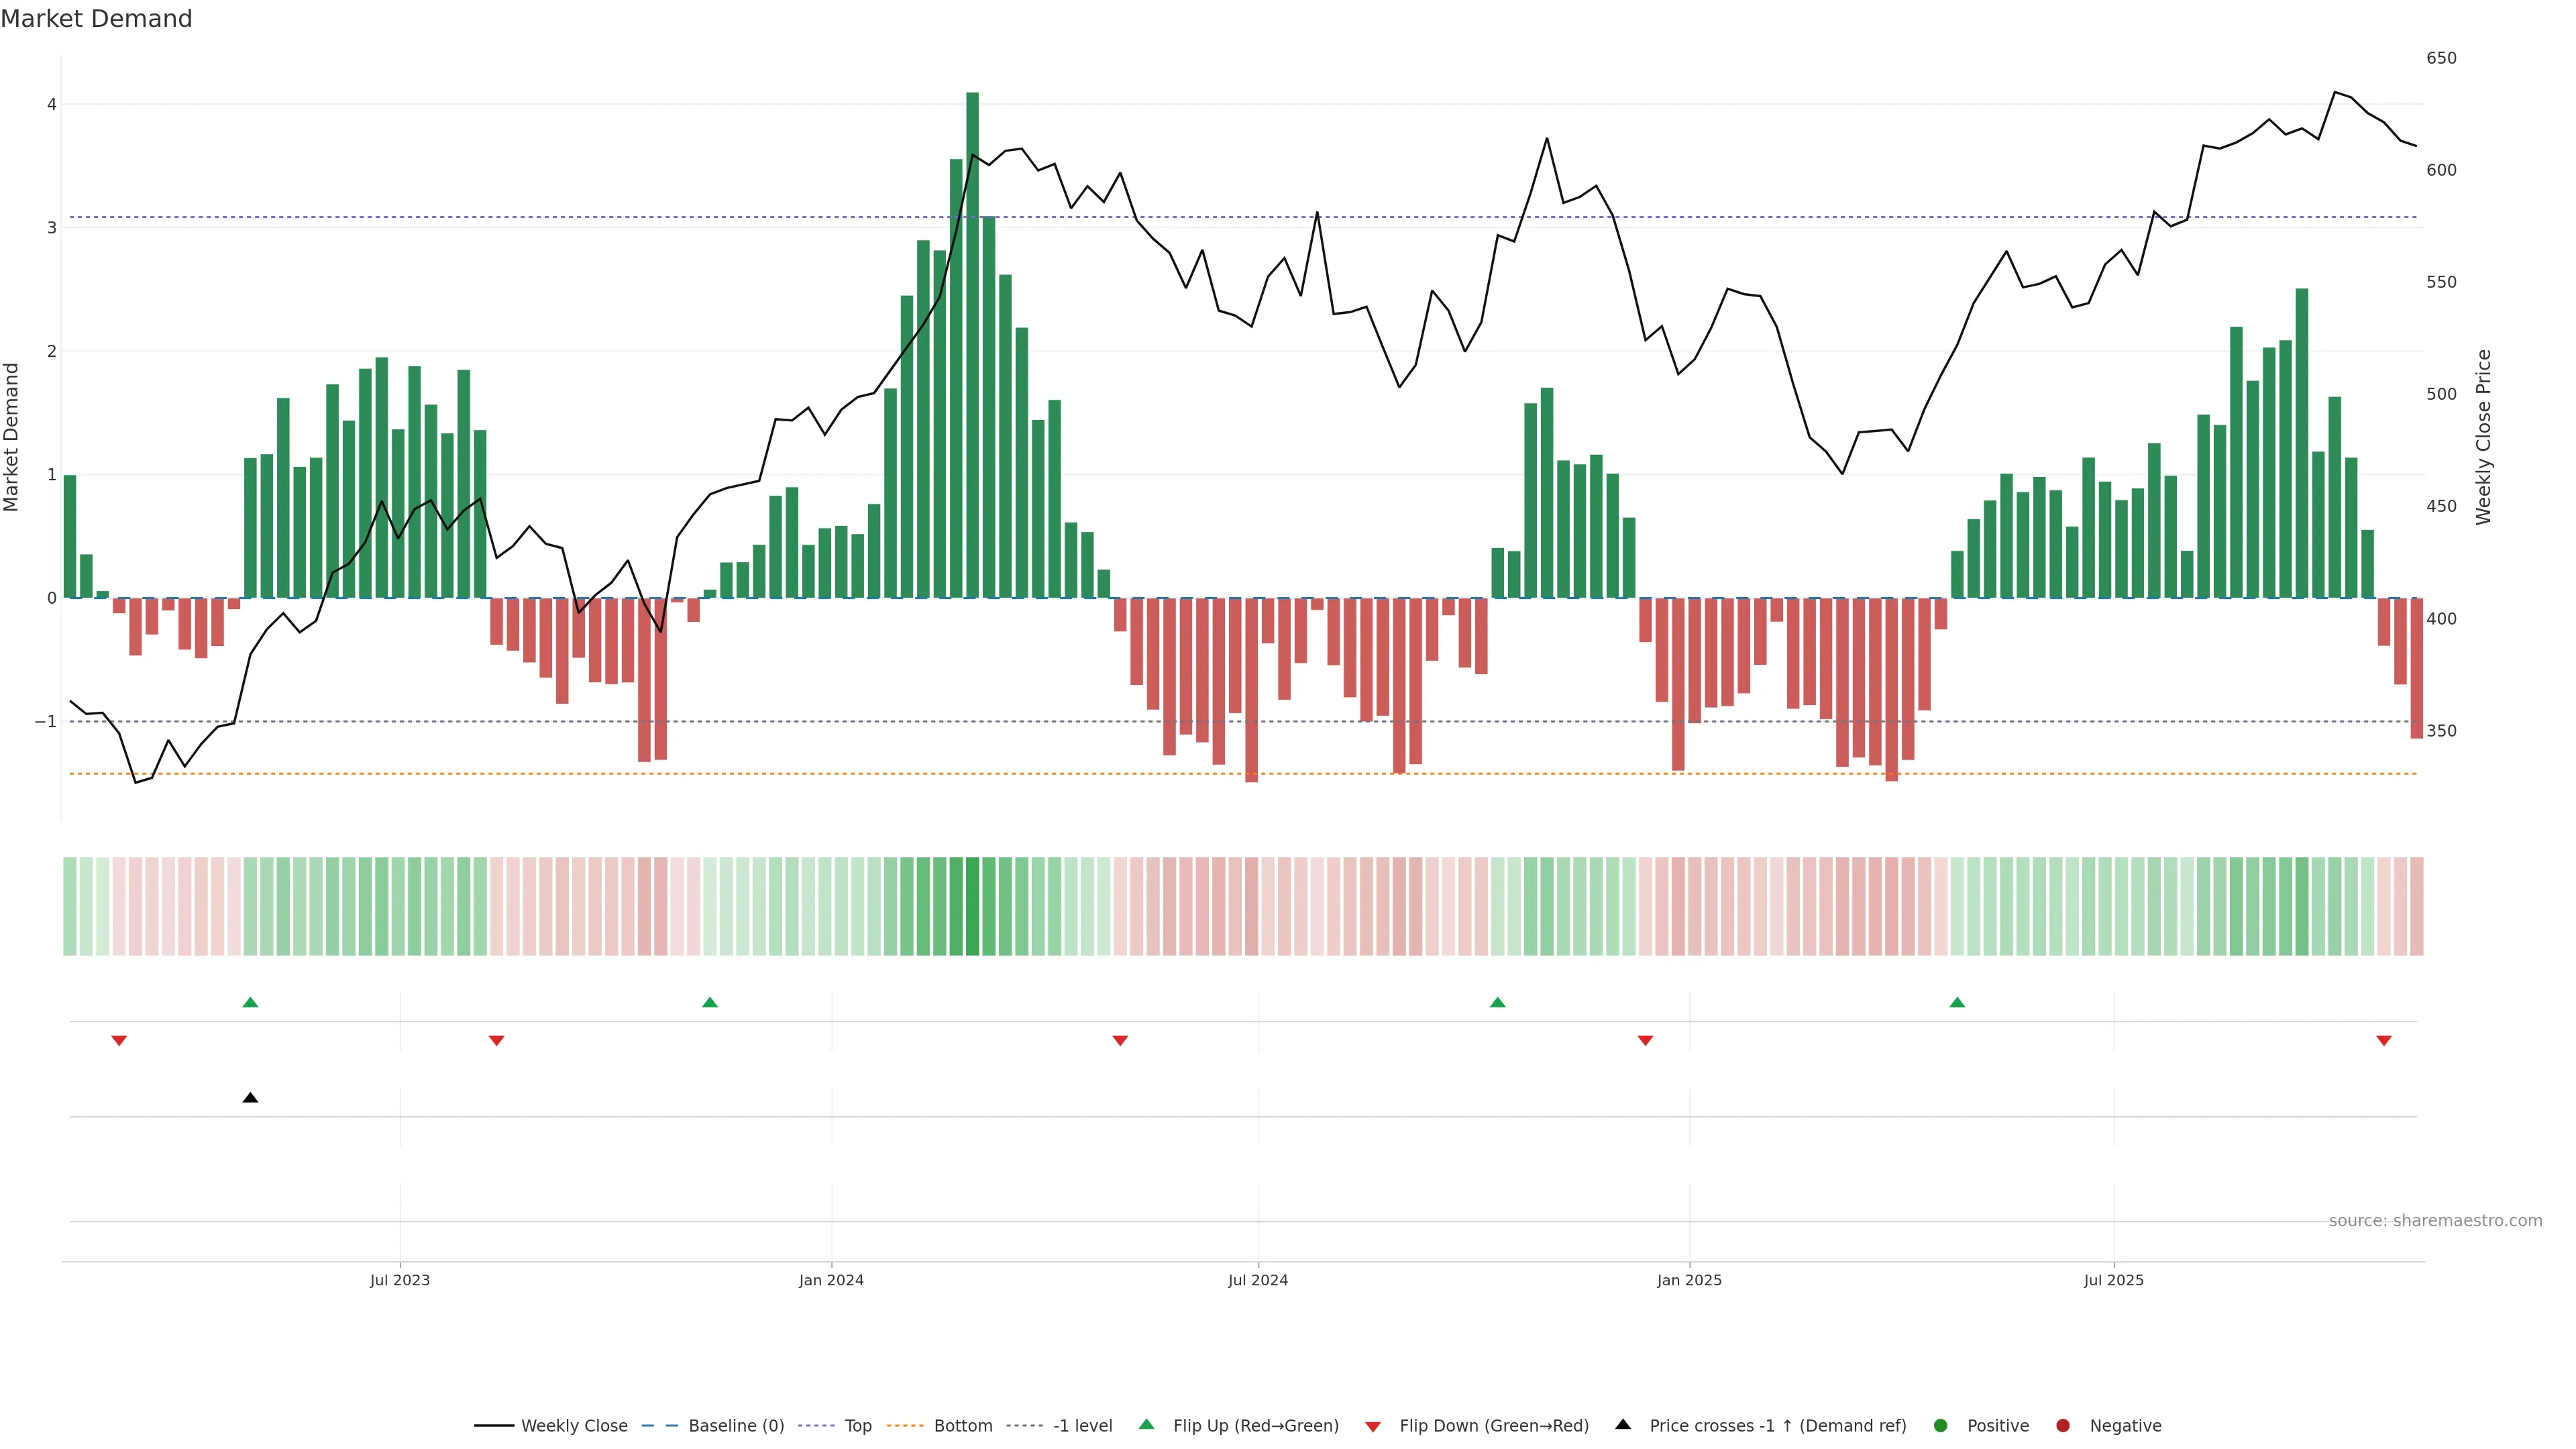Screen dimensions: 2576x1449
Task: Click the first green flip-up triangle marker
Action: (x=250, y=1002)
